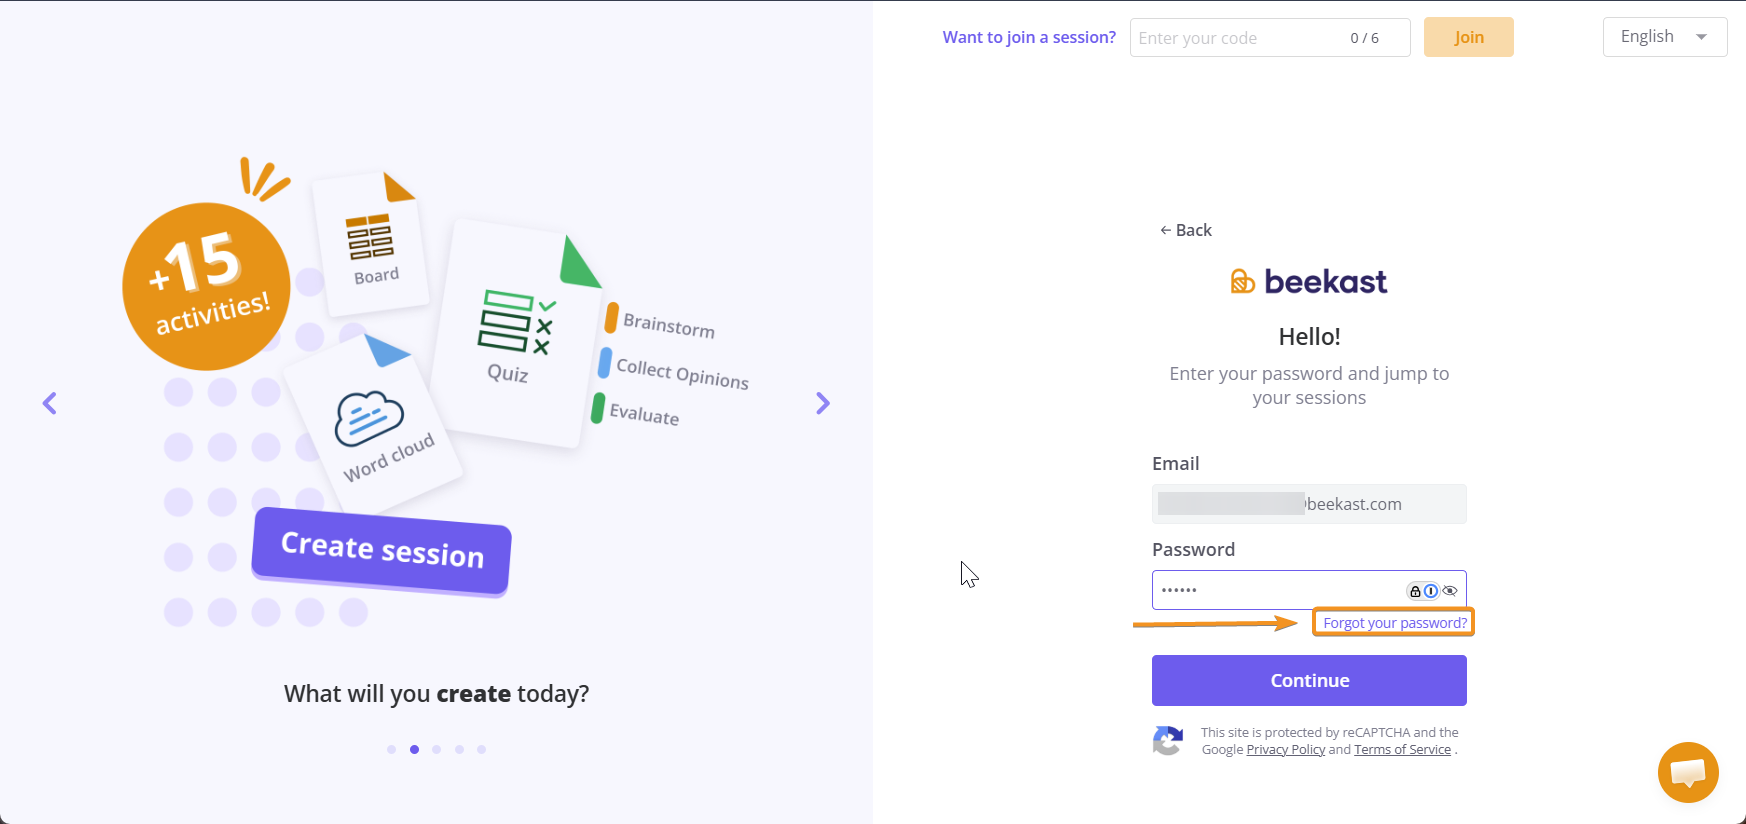Image resolution: width=1746 pixels, height=824 pixels.
Task: Select the first carousel dot
Action: [x=391, y=749]
